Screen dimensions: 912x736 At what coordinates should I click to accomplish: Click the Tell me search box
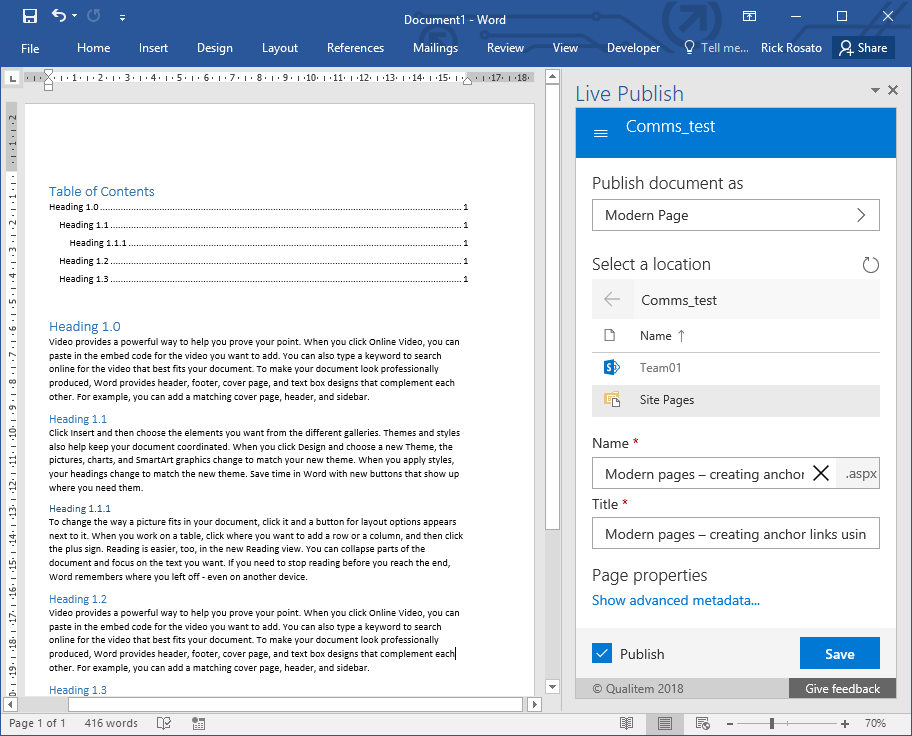tap(717, 48)
